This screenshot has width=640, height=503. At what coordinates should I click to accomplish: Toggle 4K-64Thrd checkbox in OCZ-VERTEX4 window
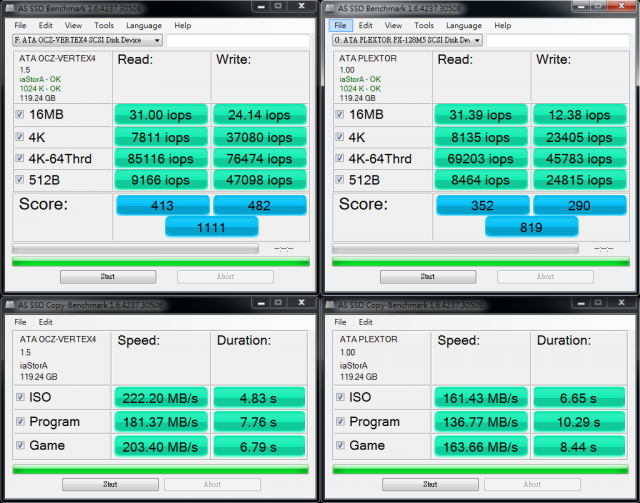20,158
